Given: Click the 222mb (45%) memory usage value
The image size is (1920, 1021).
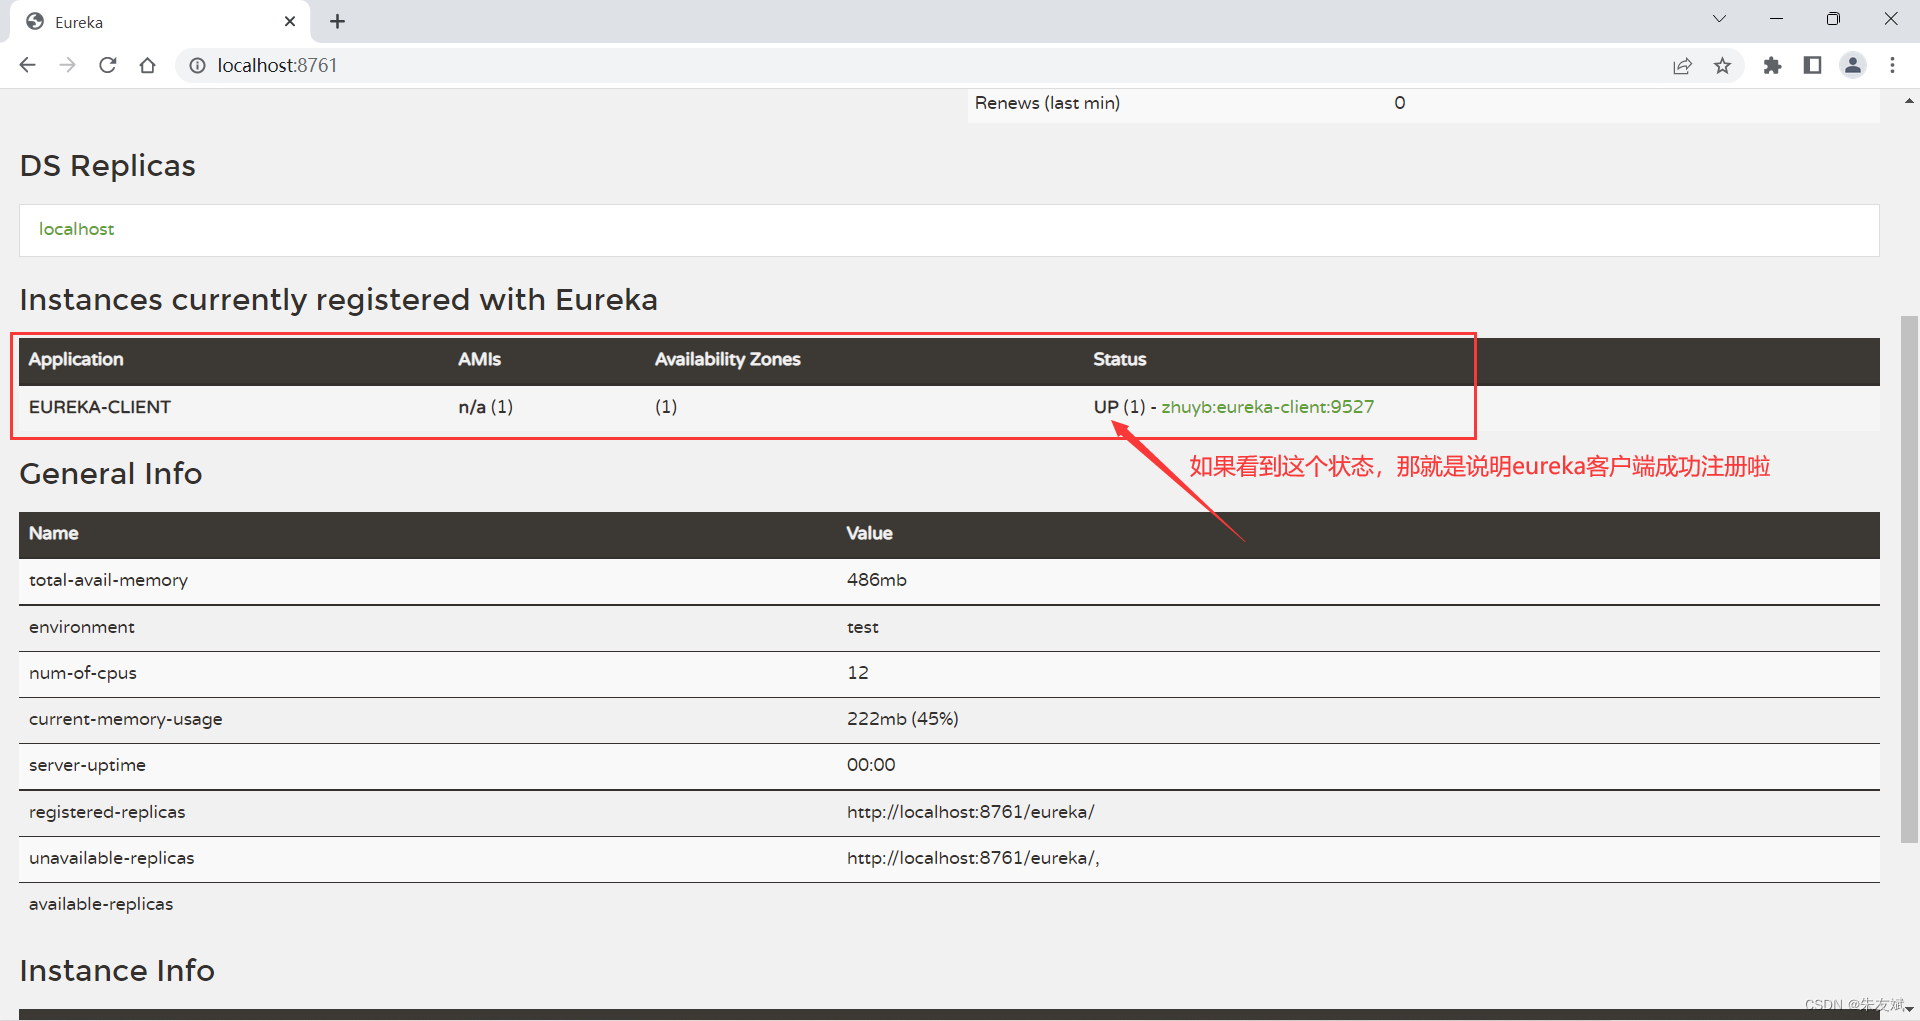Looking at the screenshot, I should (x=902, y=719).
